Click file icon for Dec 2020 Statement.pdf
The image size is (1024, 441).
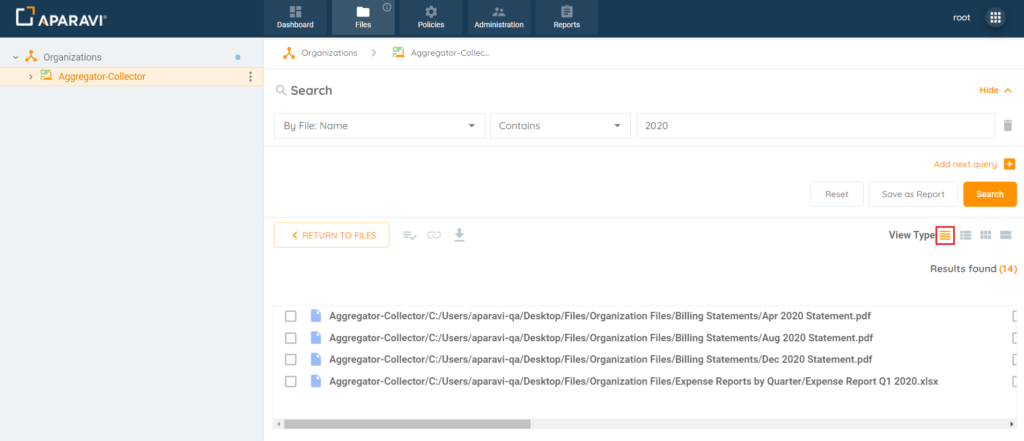click(x=316, y=359)
